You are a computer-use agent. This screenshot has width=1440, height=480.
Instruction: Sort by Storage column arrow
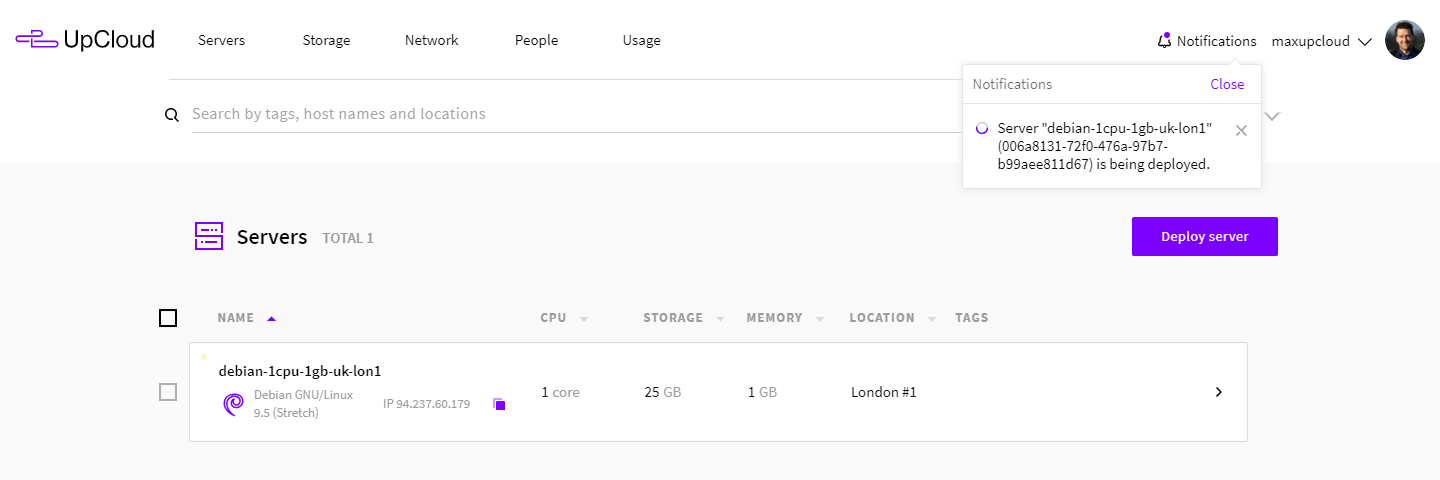point(721,319)
